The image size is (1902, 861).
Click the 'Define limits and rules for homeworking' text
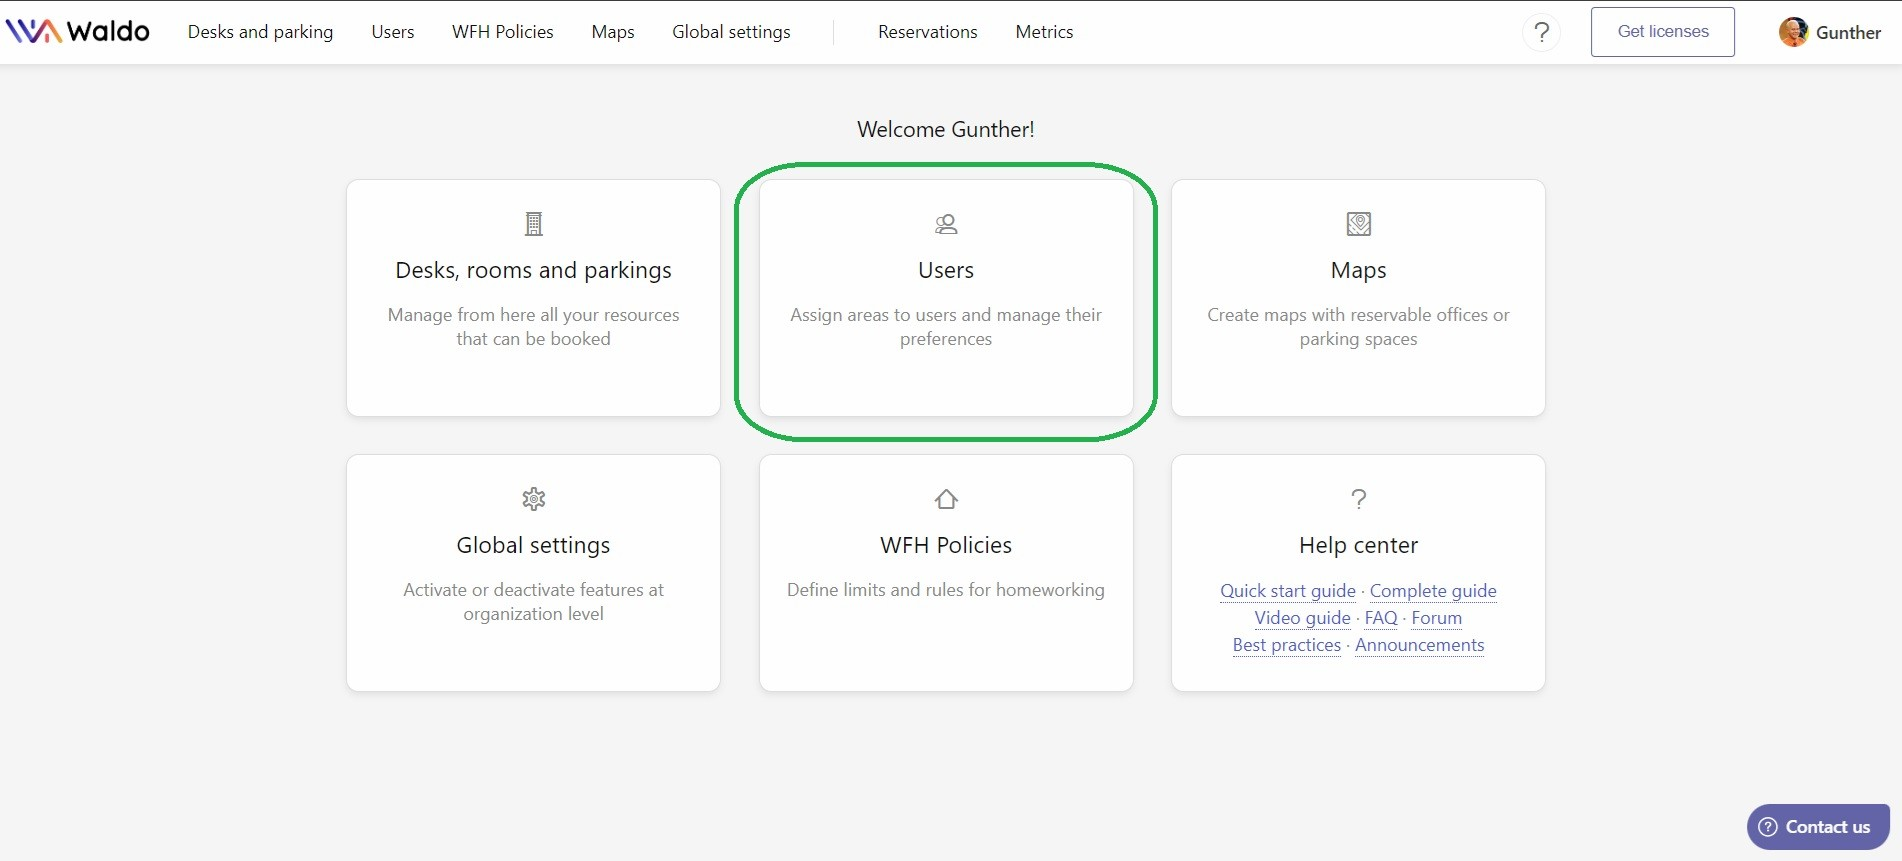pyautogui.click(x=946, y=590)
